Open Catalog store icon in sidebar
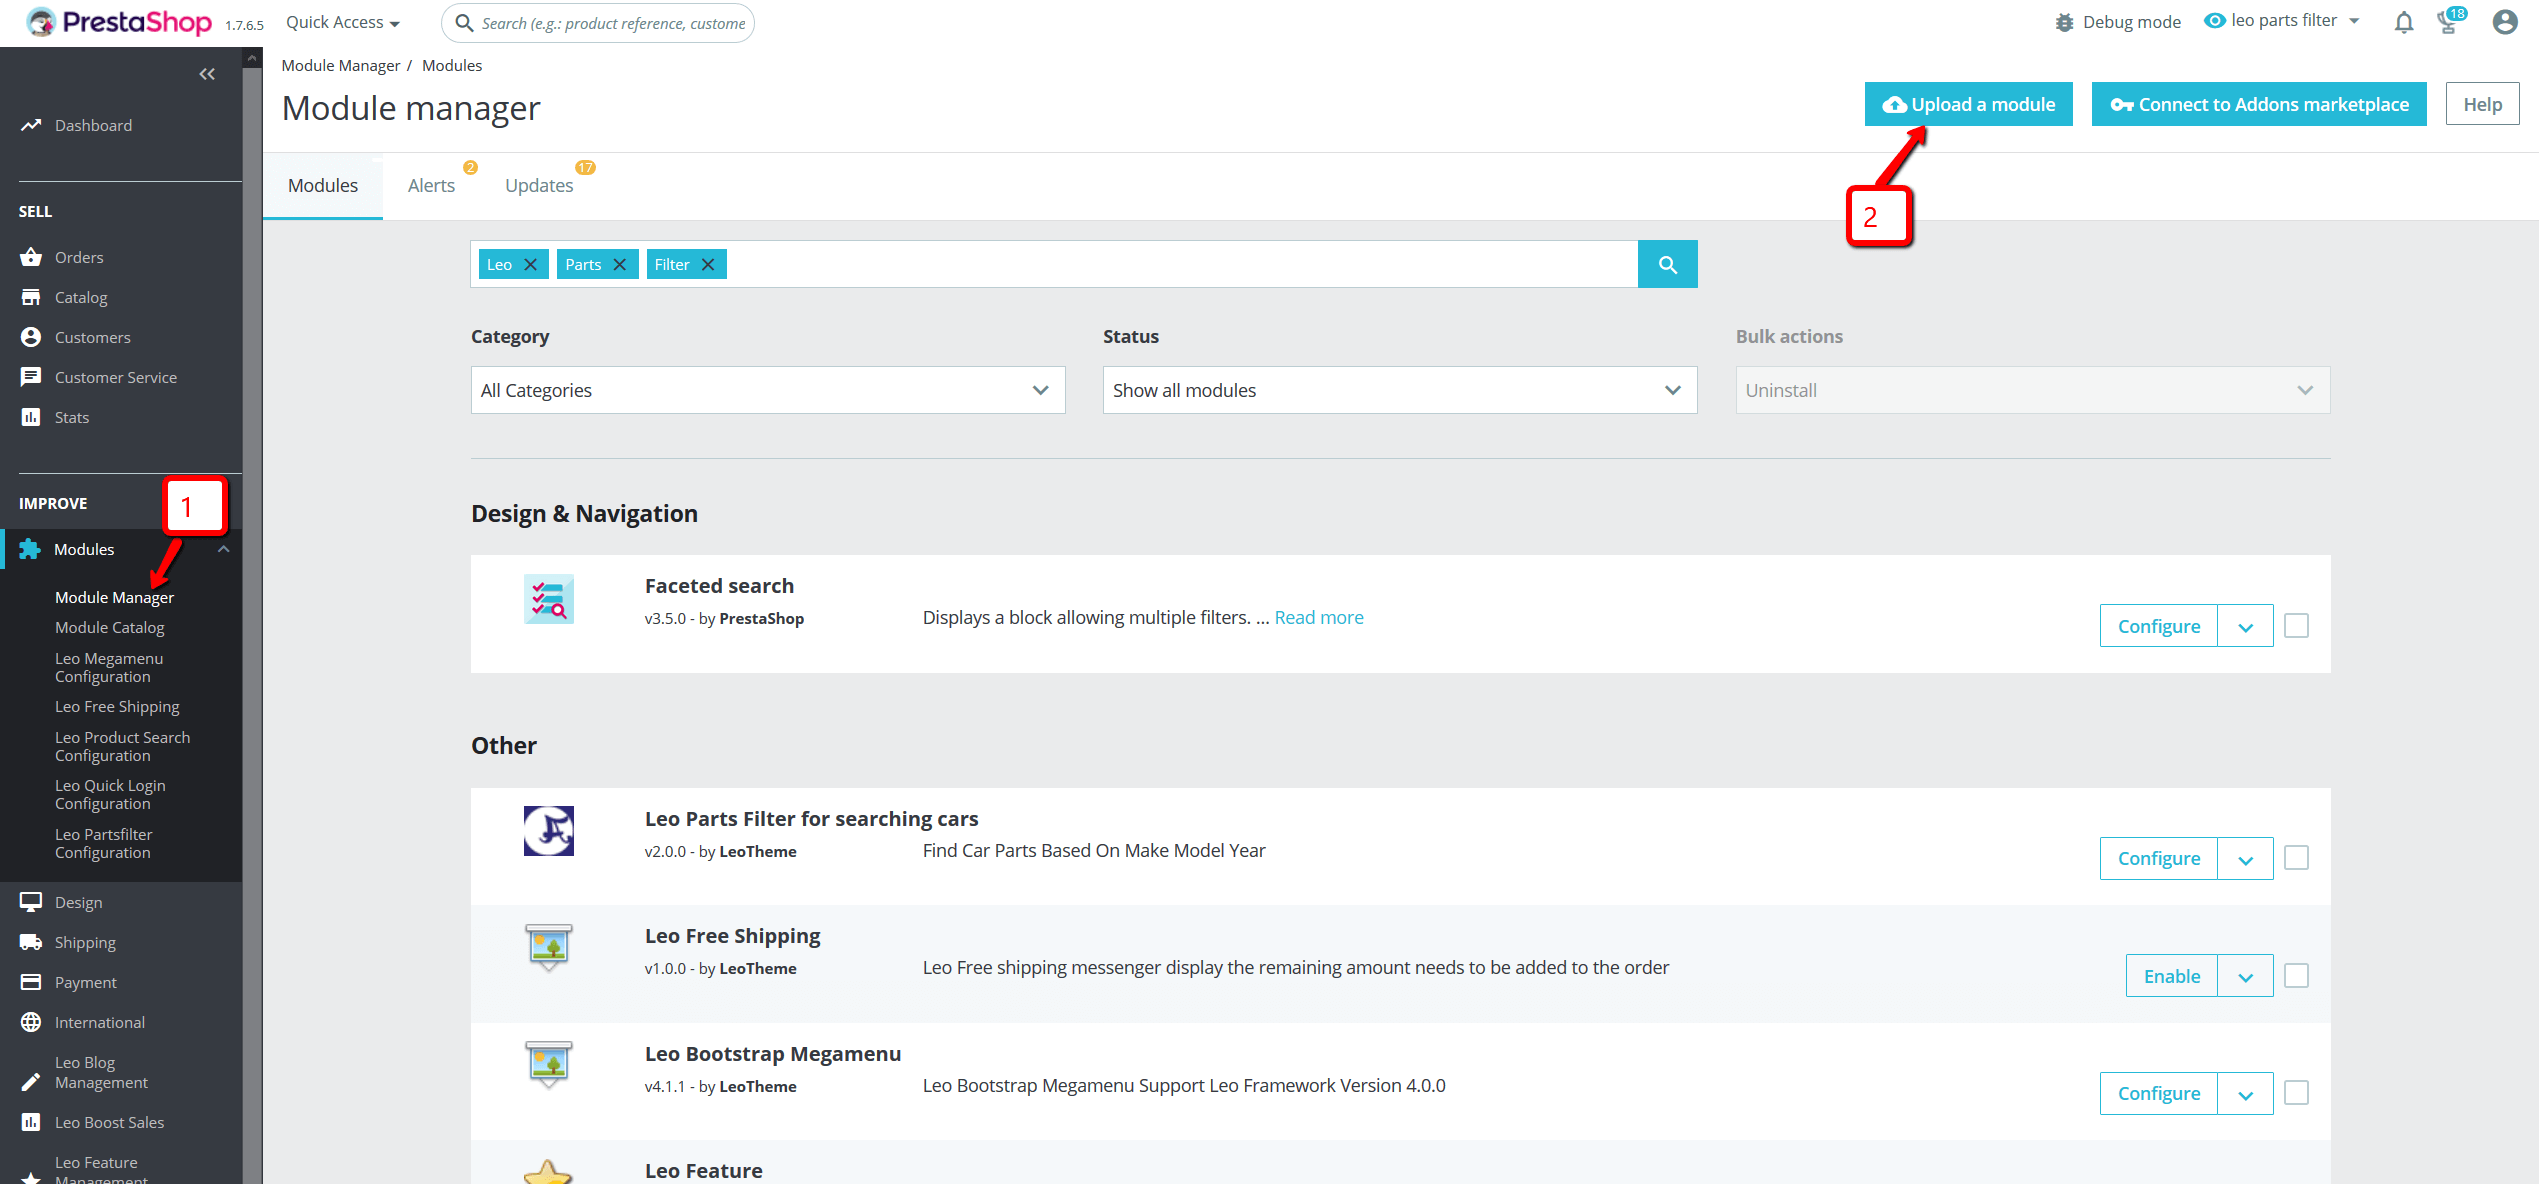2539x1184 pixels. tap(31, 297)
